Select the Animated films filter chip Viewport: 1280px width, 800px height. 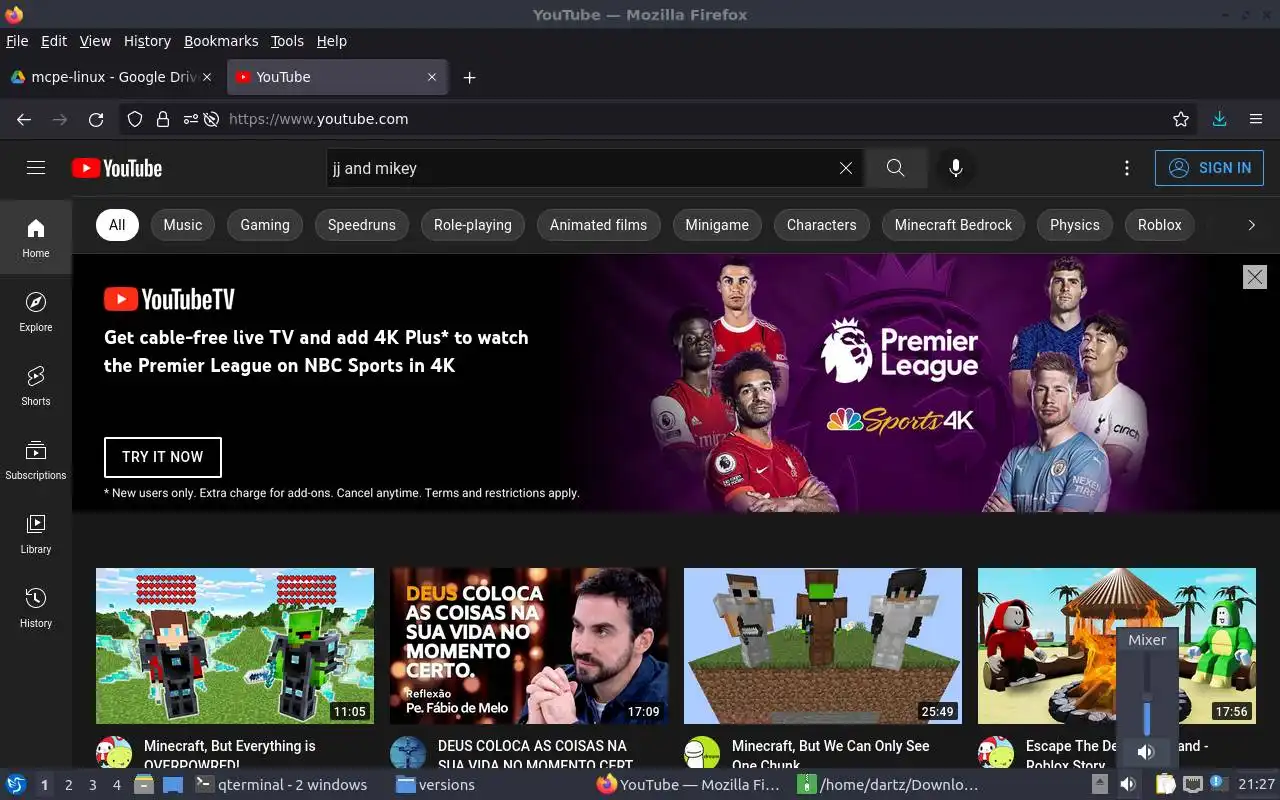[x=598, y=225]
